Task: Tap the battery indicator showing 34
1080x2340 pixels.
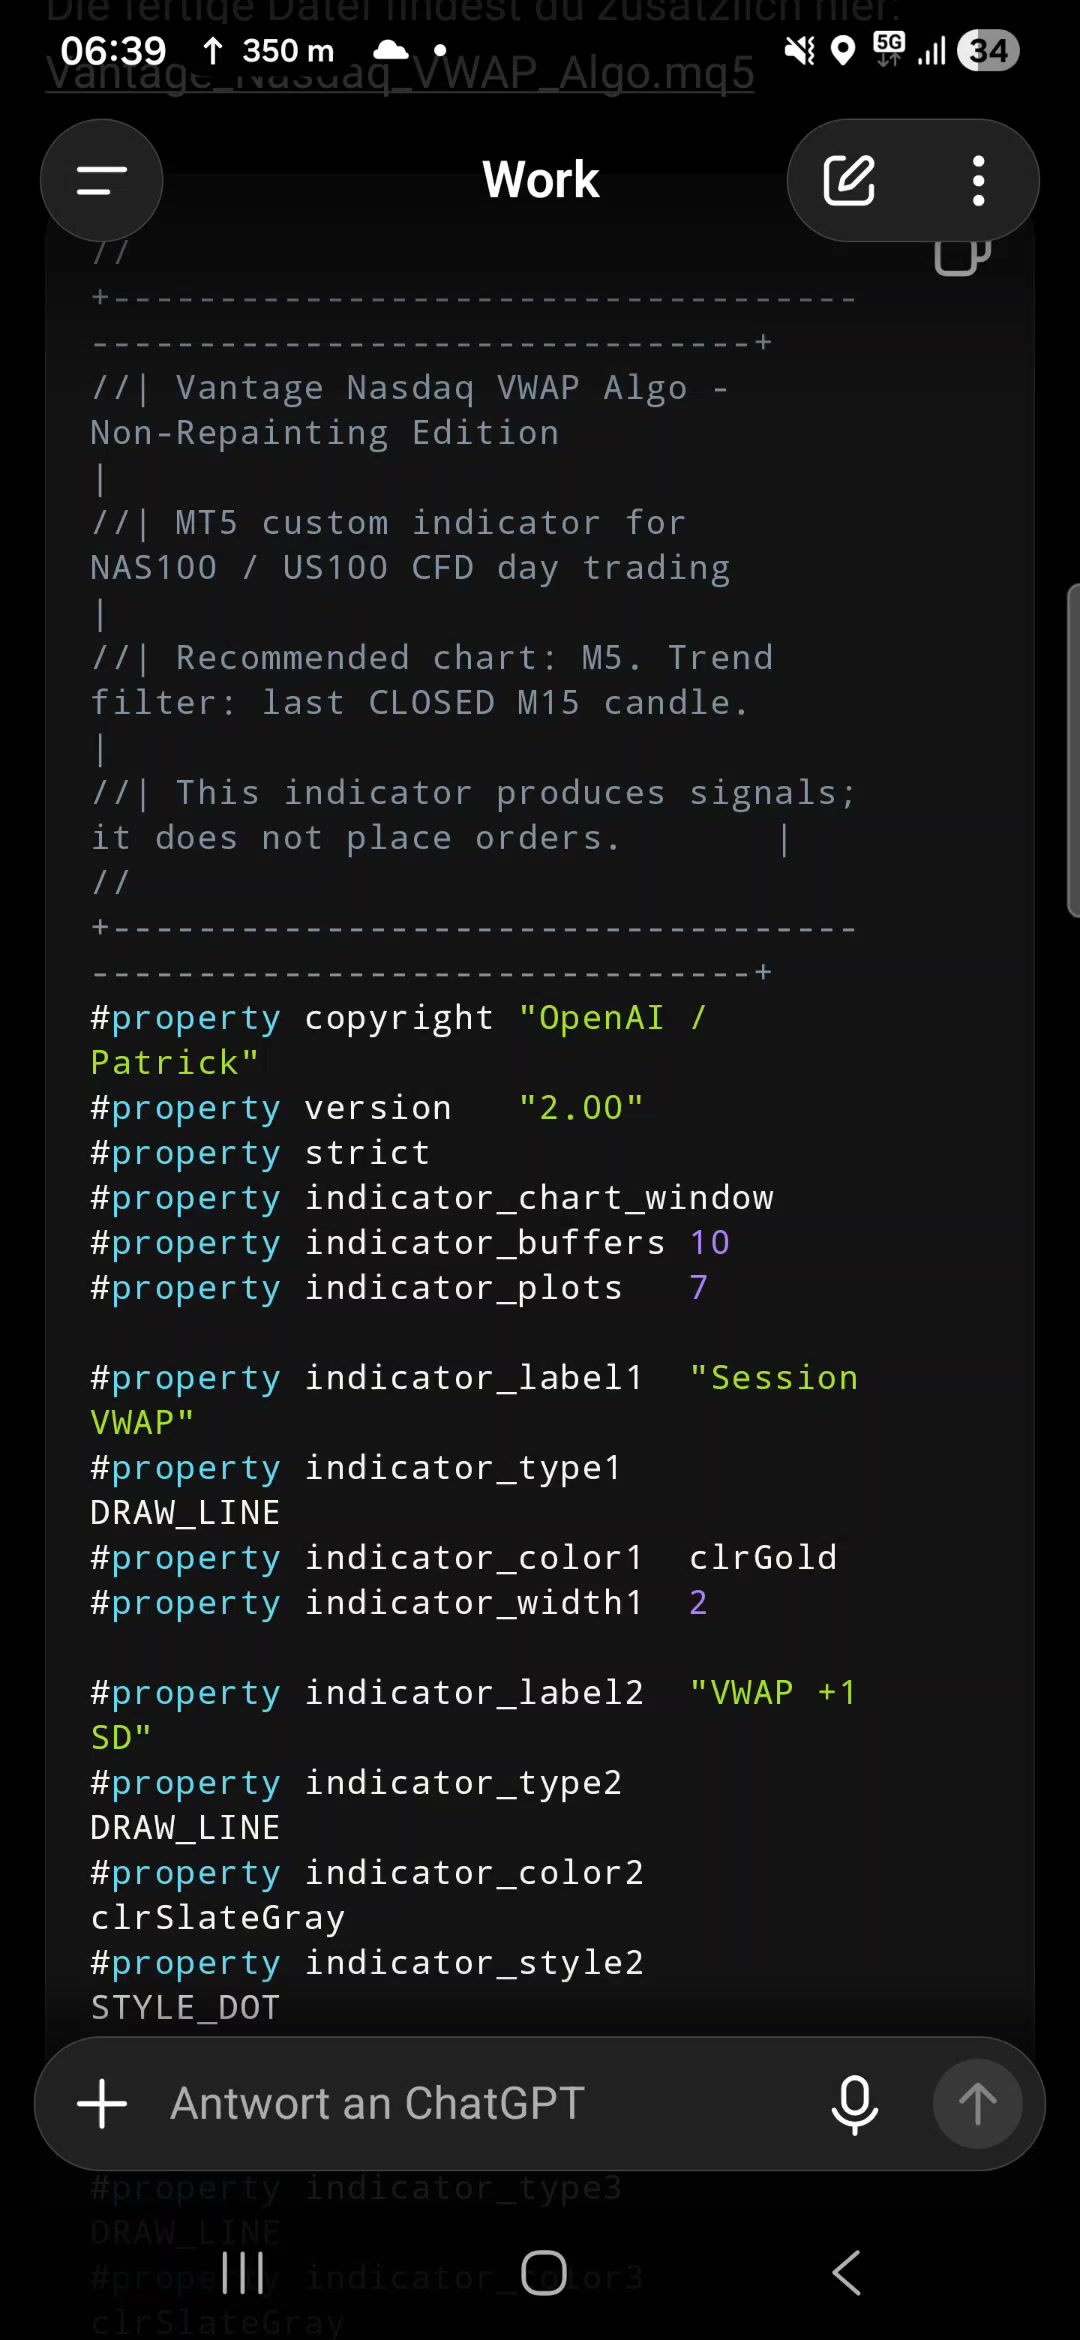Action: pyautogui.click(x=988, y=50)
